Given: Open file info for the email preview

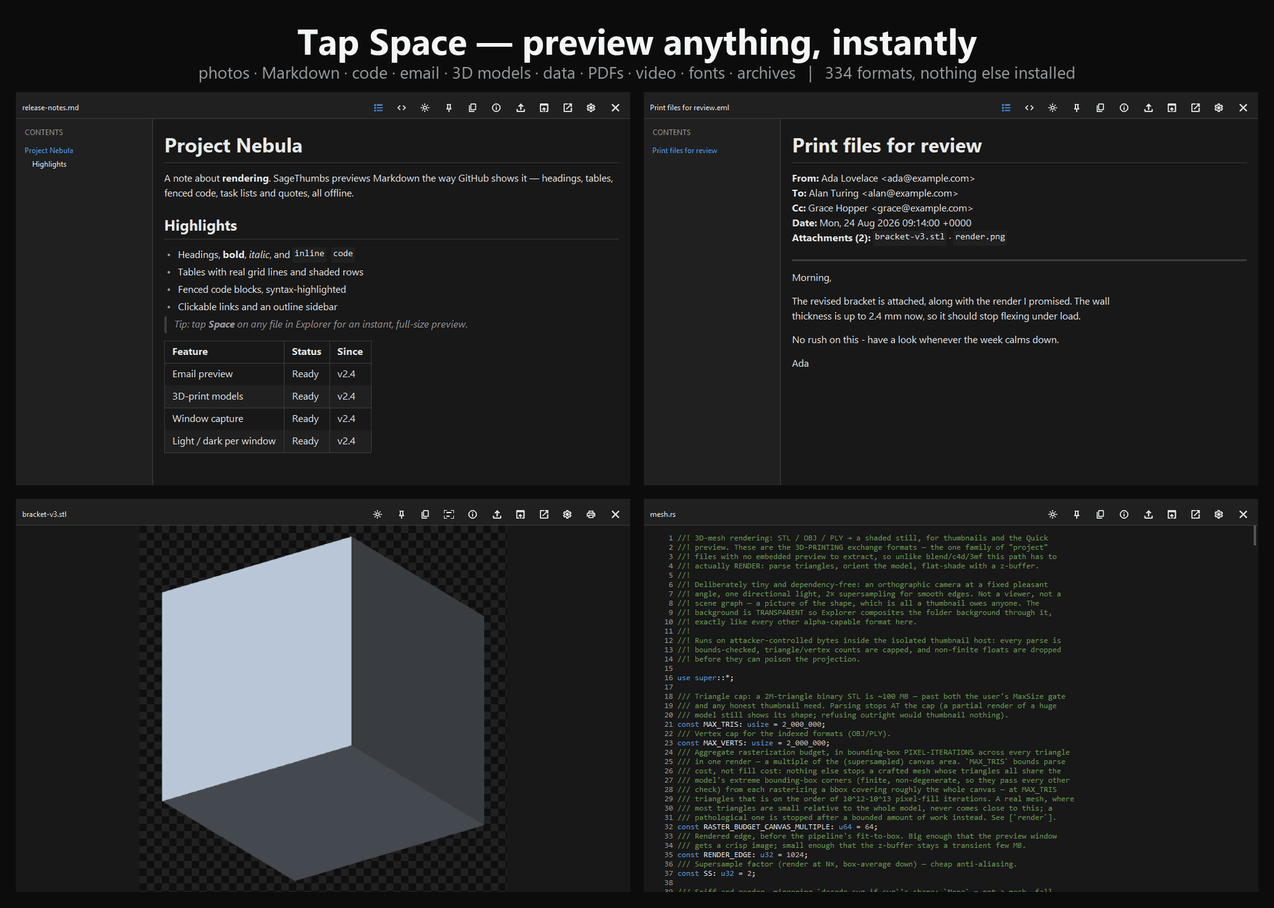Looking at the screenshot, I should click(1124, 108).
